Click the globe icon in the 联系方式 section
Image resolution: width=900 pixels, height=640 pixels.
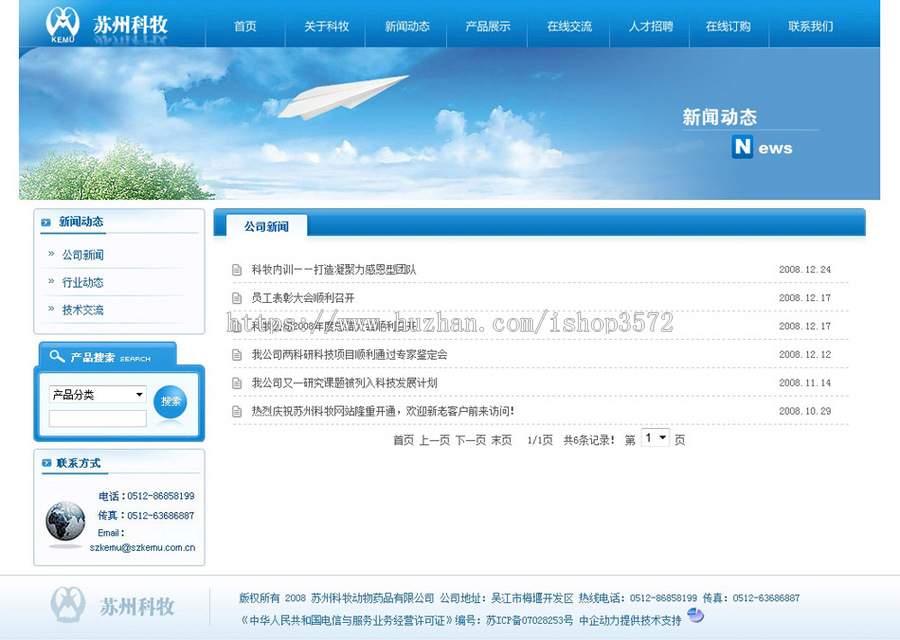(65, 523)
